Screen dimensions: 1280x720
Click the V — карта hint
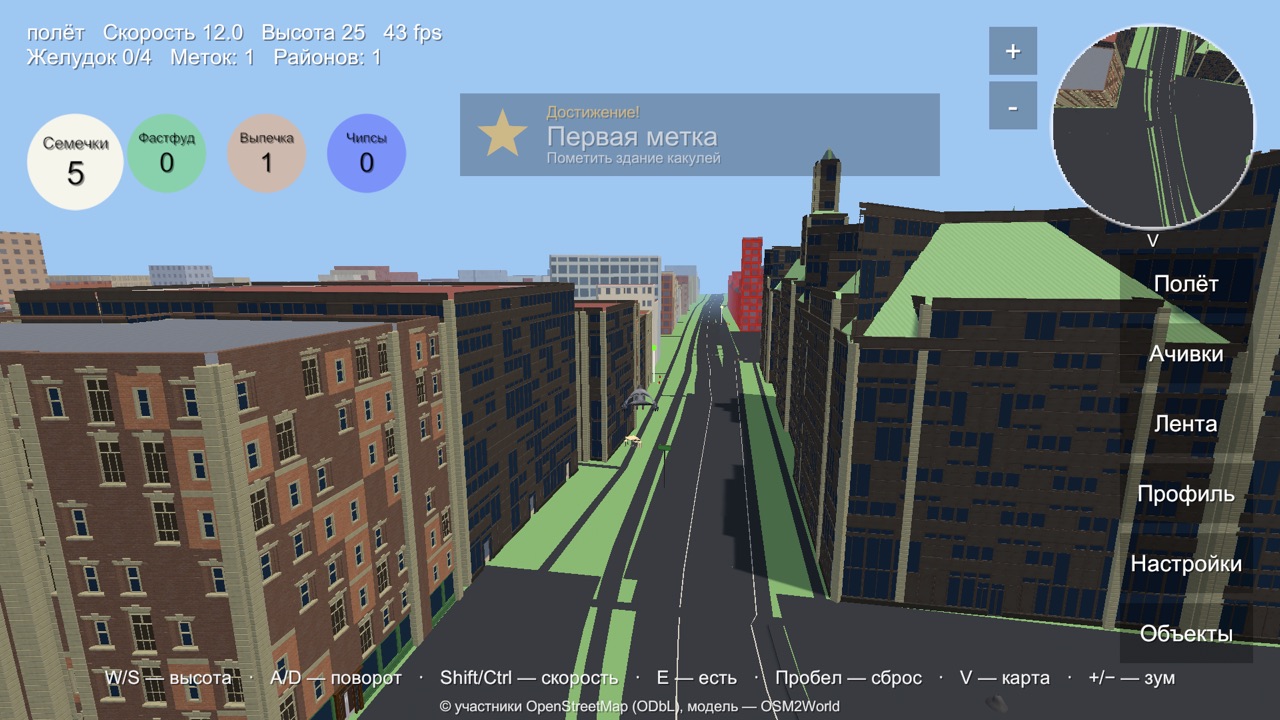(1005, 678)
